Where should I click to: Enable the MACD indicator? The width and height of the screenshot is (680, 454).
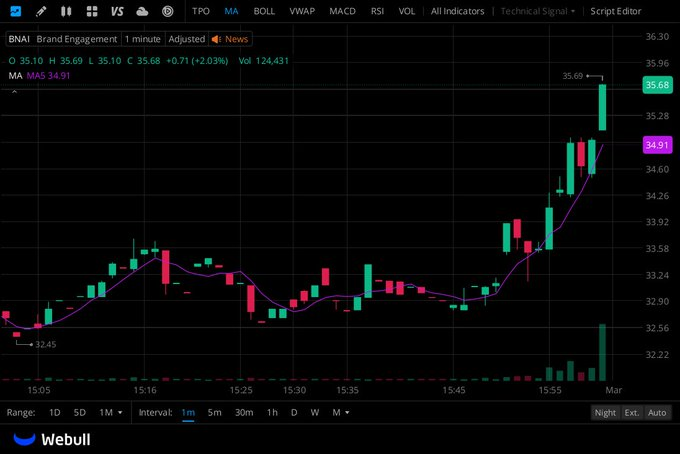pos(342,11)
